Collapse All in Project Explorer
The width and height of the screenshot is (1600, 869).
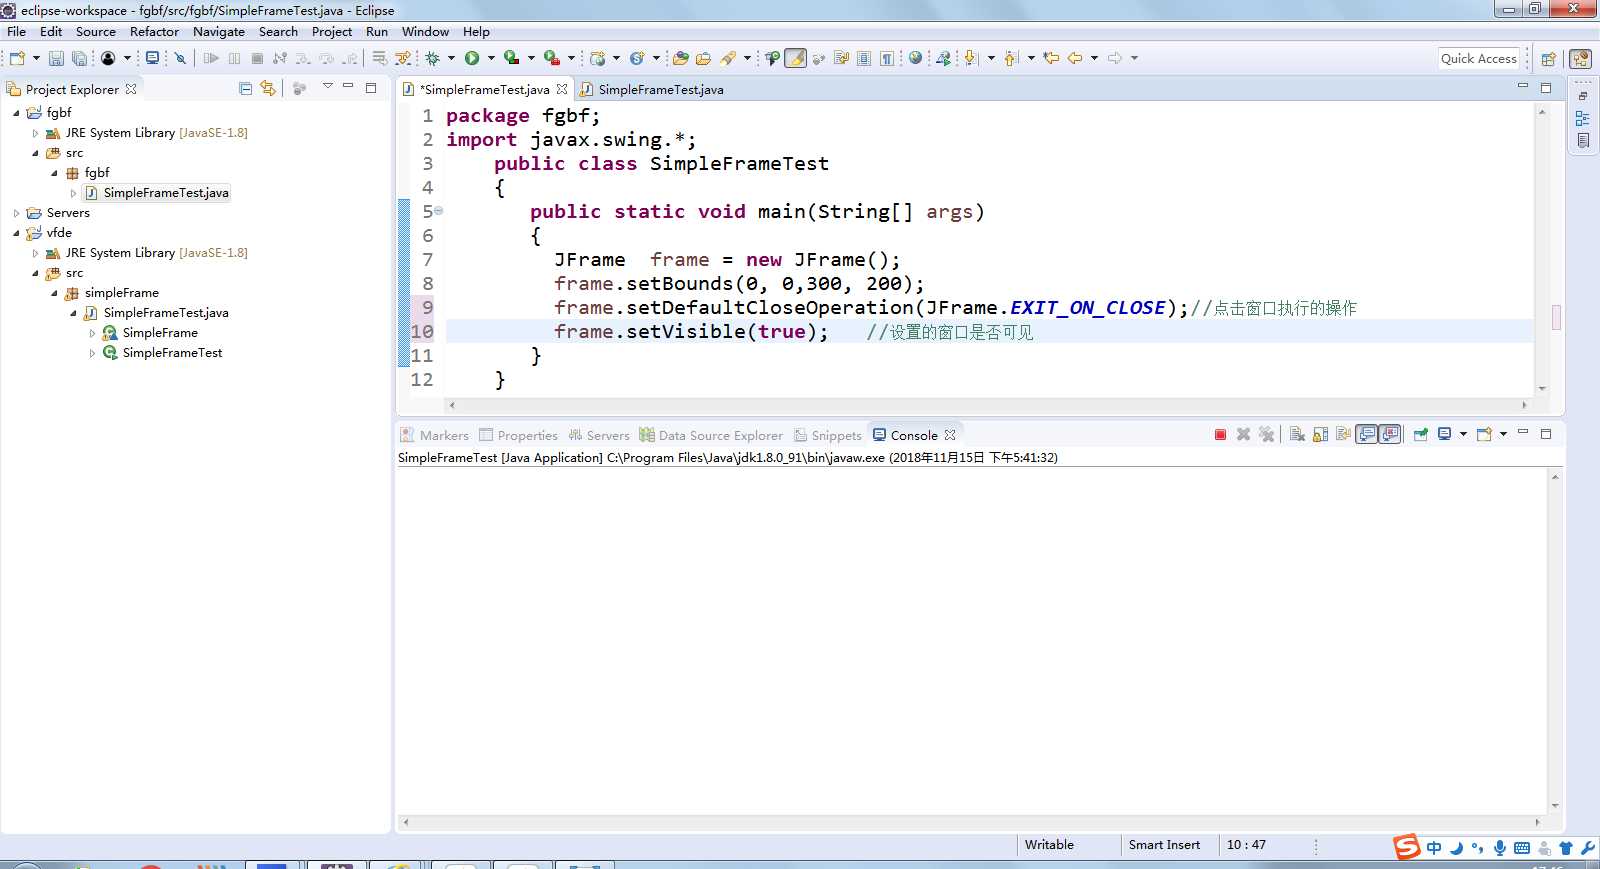click(245, 89)
